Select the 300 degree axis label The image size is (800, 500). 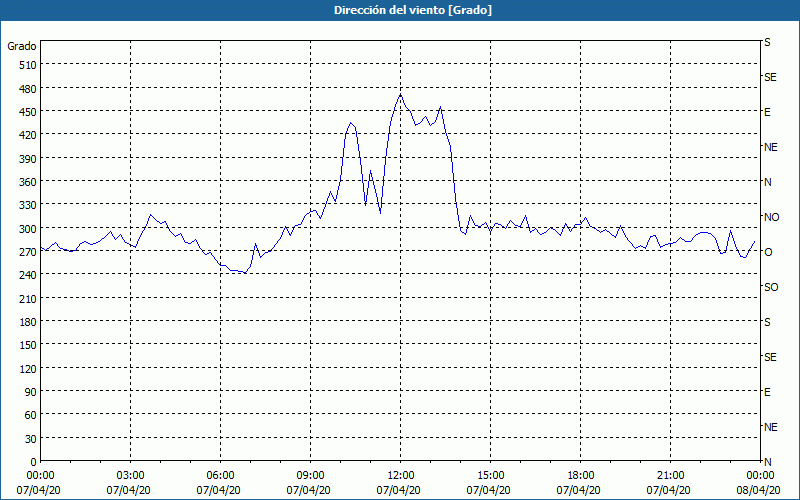[x=28, y=229]
